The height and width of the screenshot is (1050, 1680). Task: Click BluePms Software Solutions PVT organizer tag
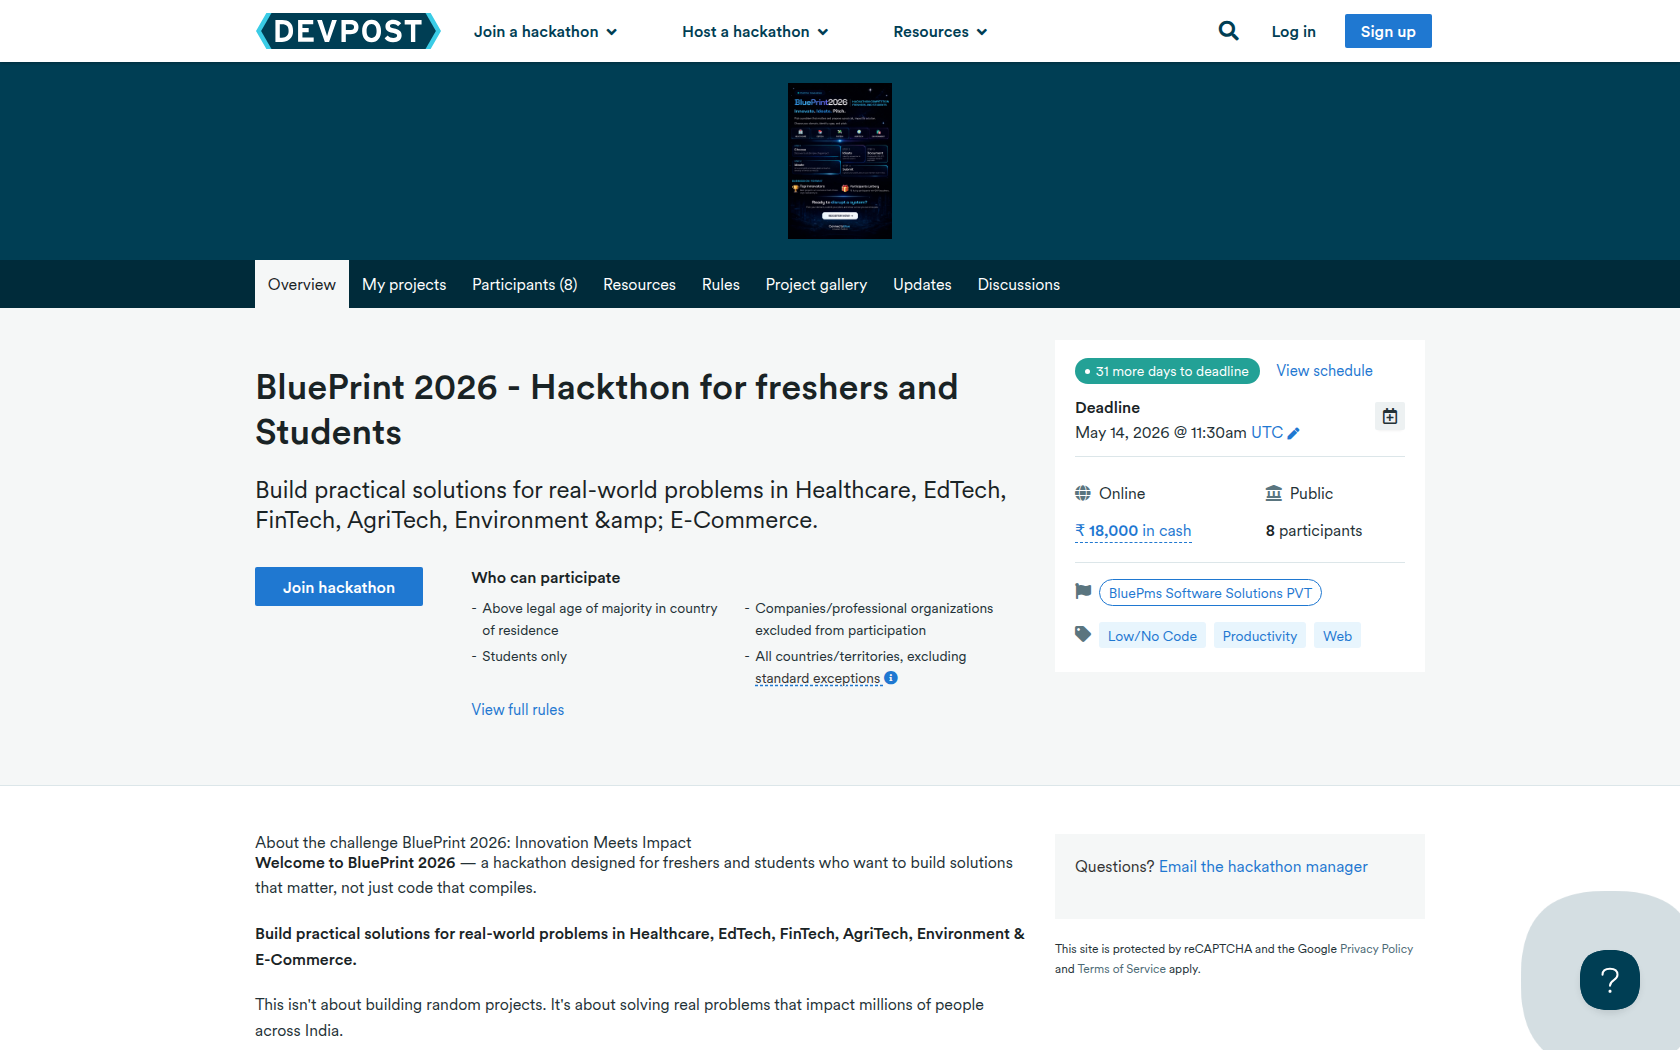(x=1210, y=593)
